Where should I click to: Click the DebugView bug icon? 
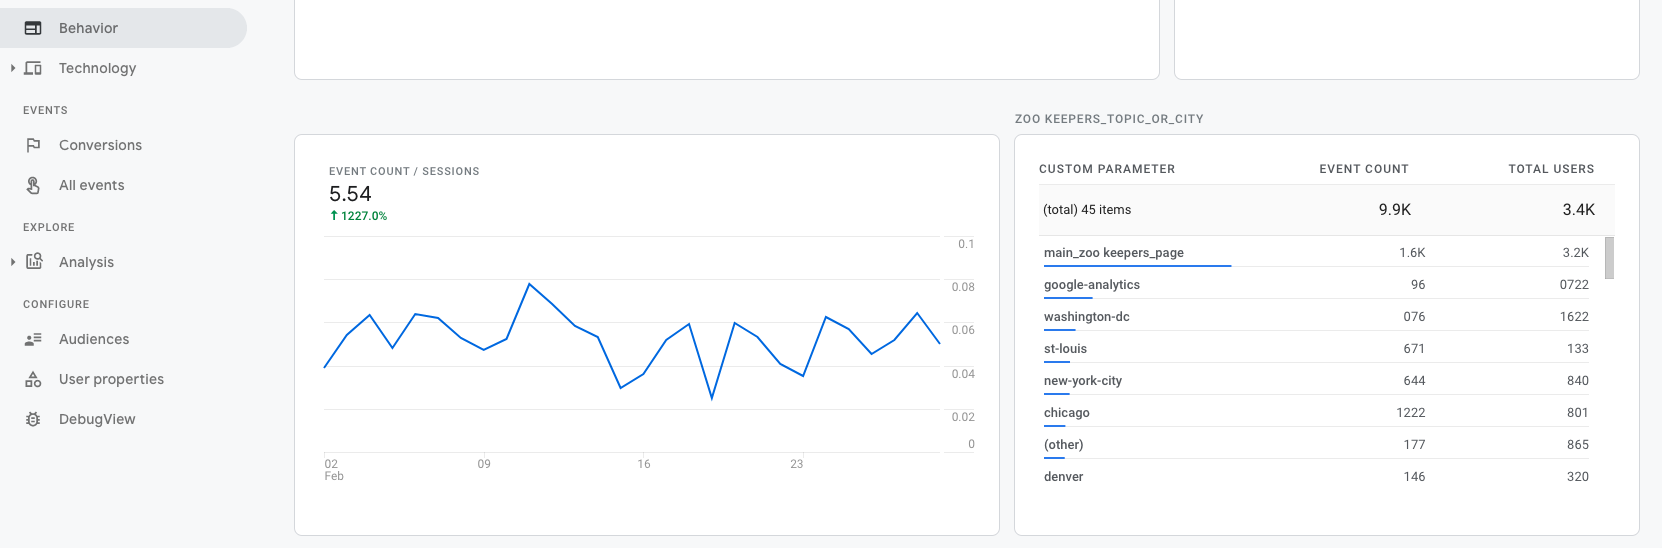[33, 419]
